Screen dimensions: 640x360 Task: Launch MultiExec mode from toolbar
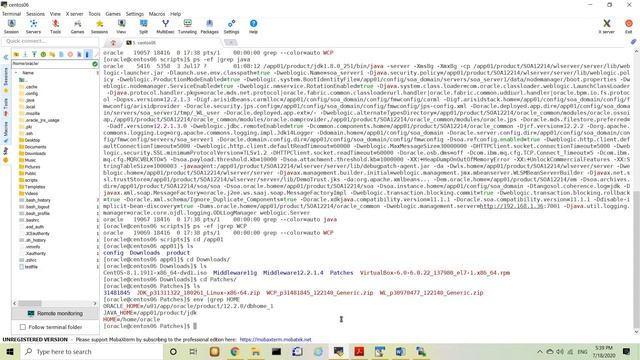click(x=165, y=27)
